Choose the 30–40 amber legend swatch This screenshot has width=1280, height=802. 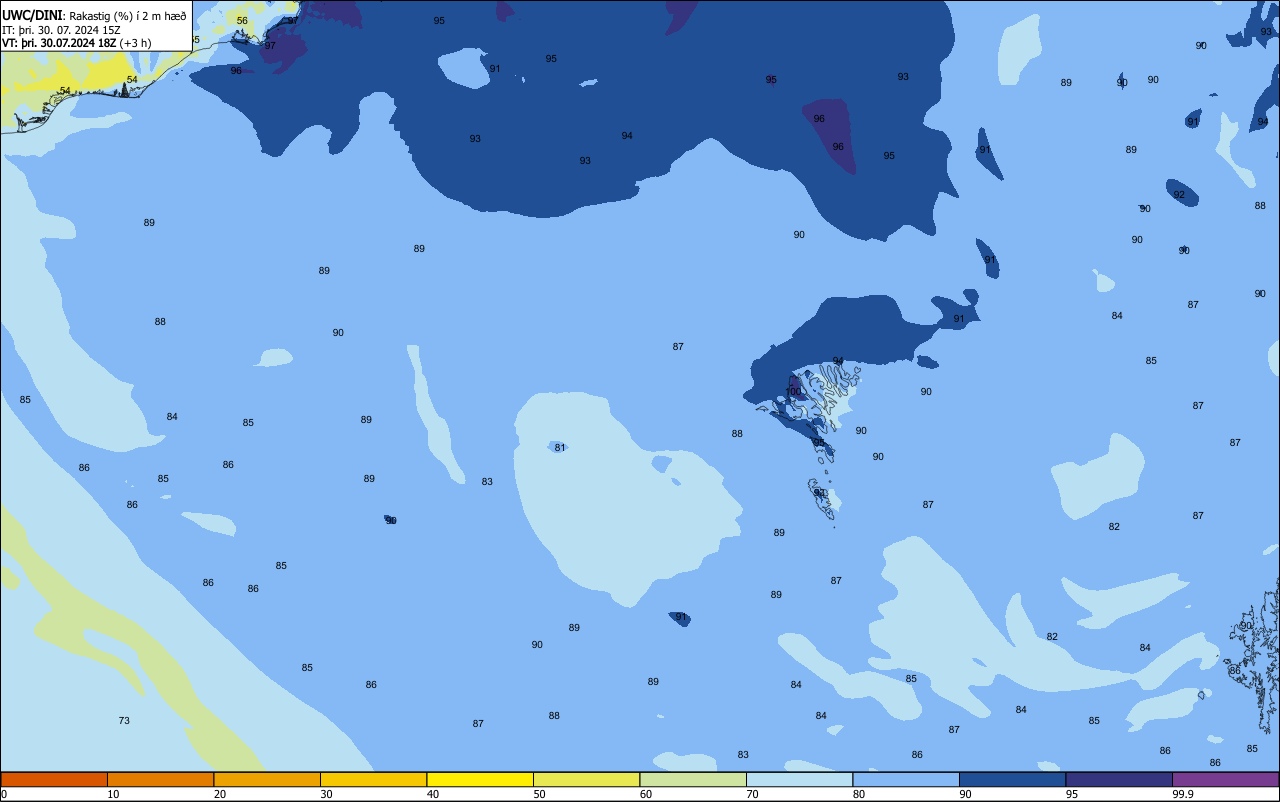coord(373,779)
